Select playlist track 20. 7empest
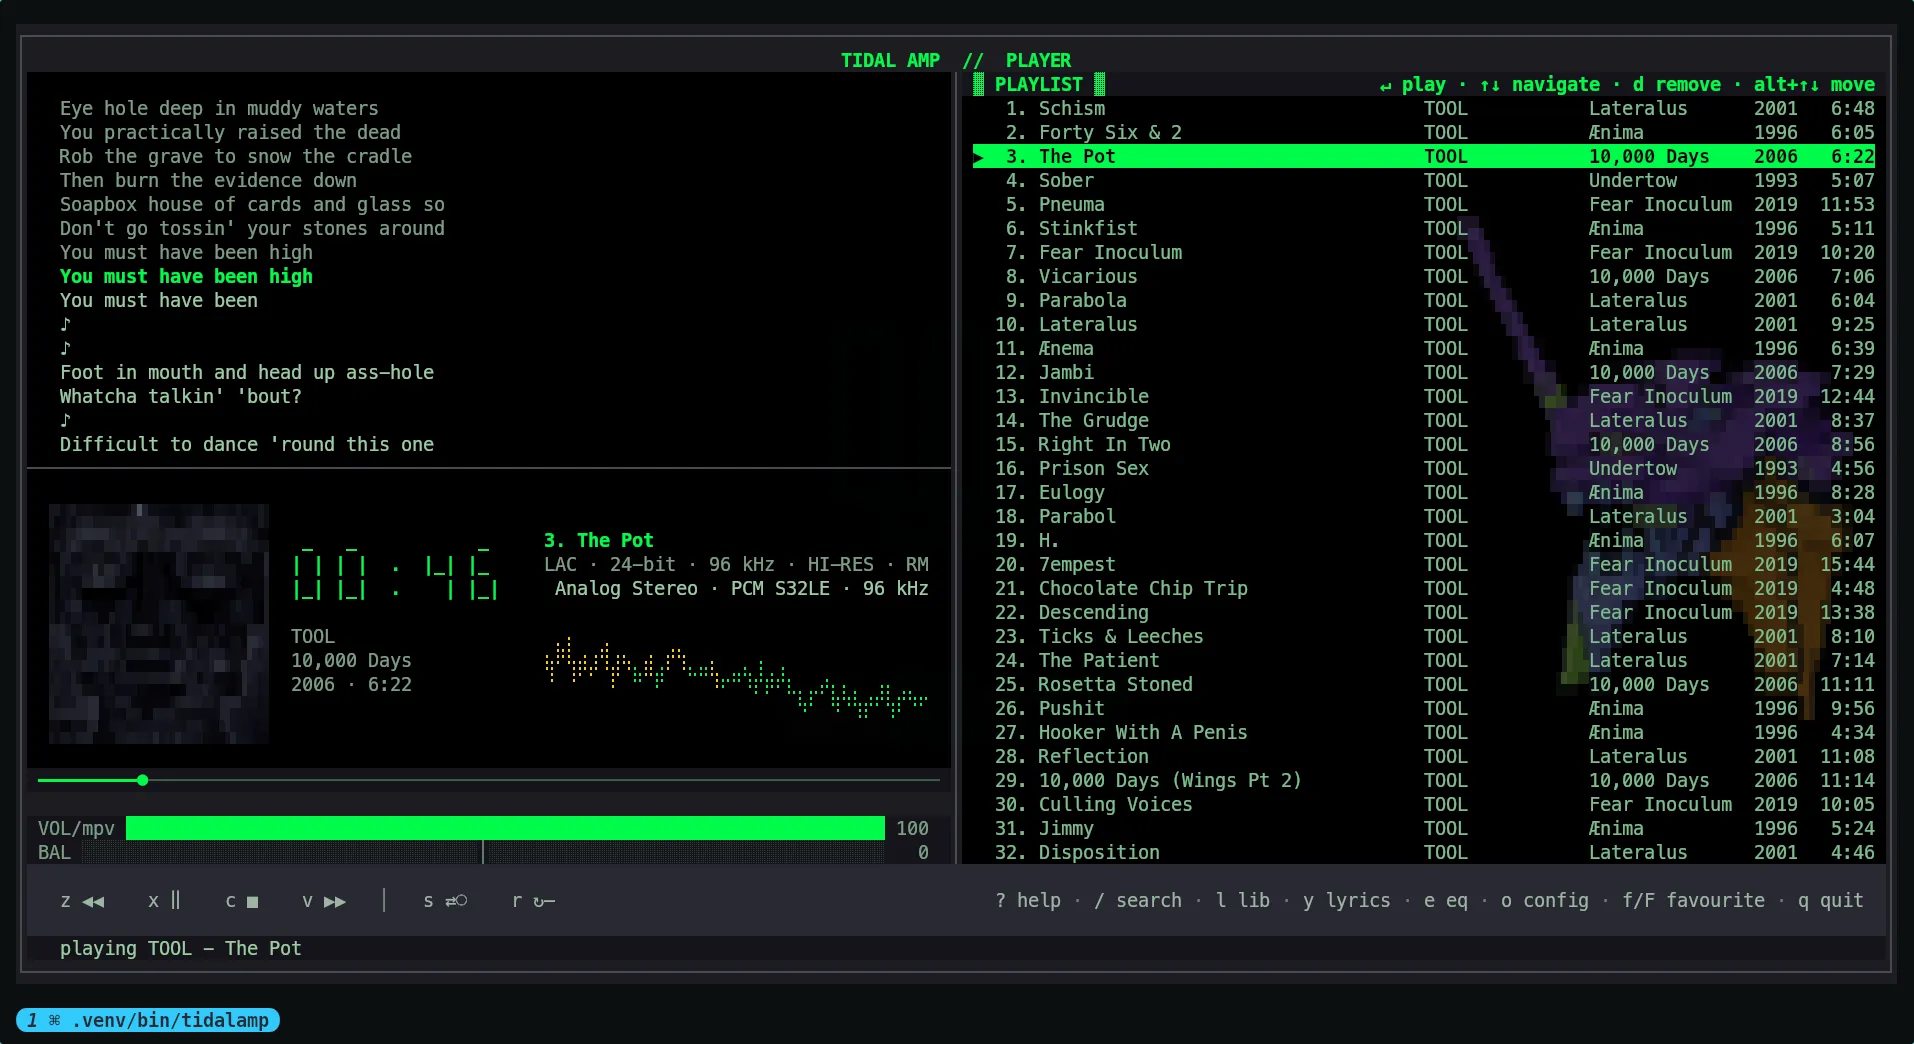1914x1044 pixels. (x=1424, y=565)
